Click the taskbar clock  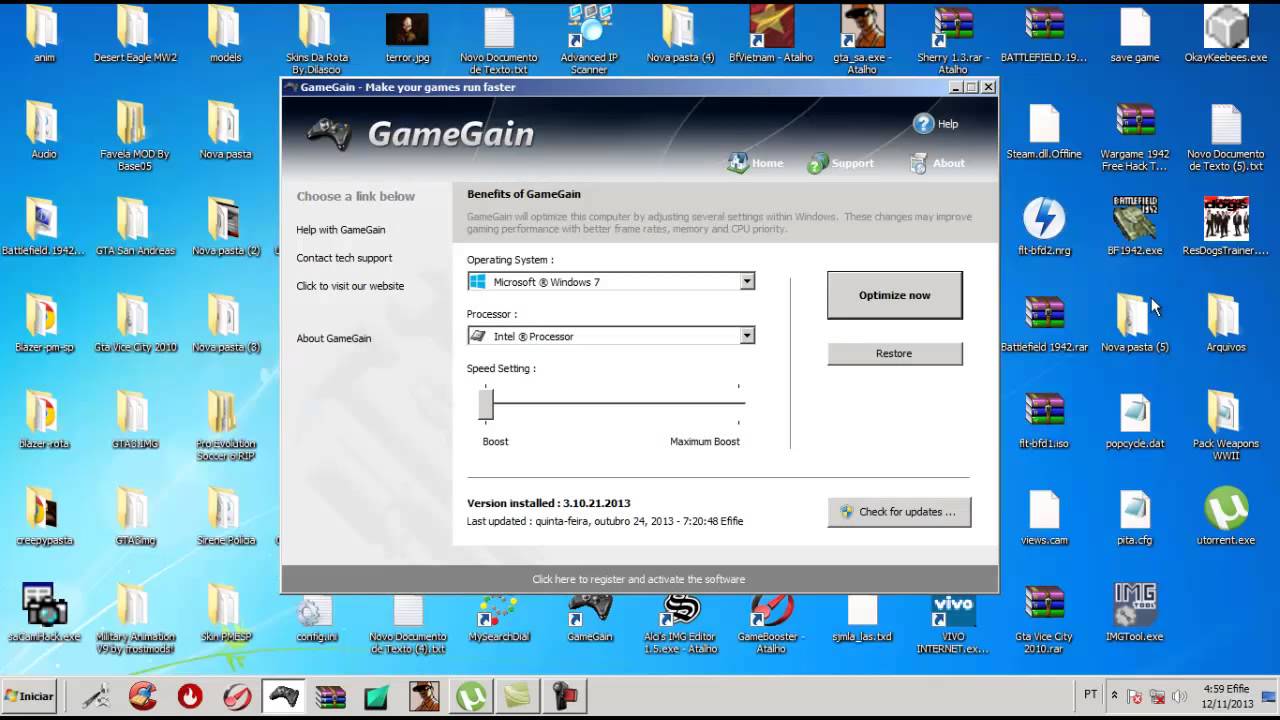1226,696
